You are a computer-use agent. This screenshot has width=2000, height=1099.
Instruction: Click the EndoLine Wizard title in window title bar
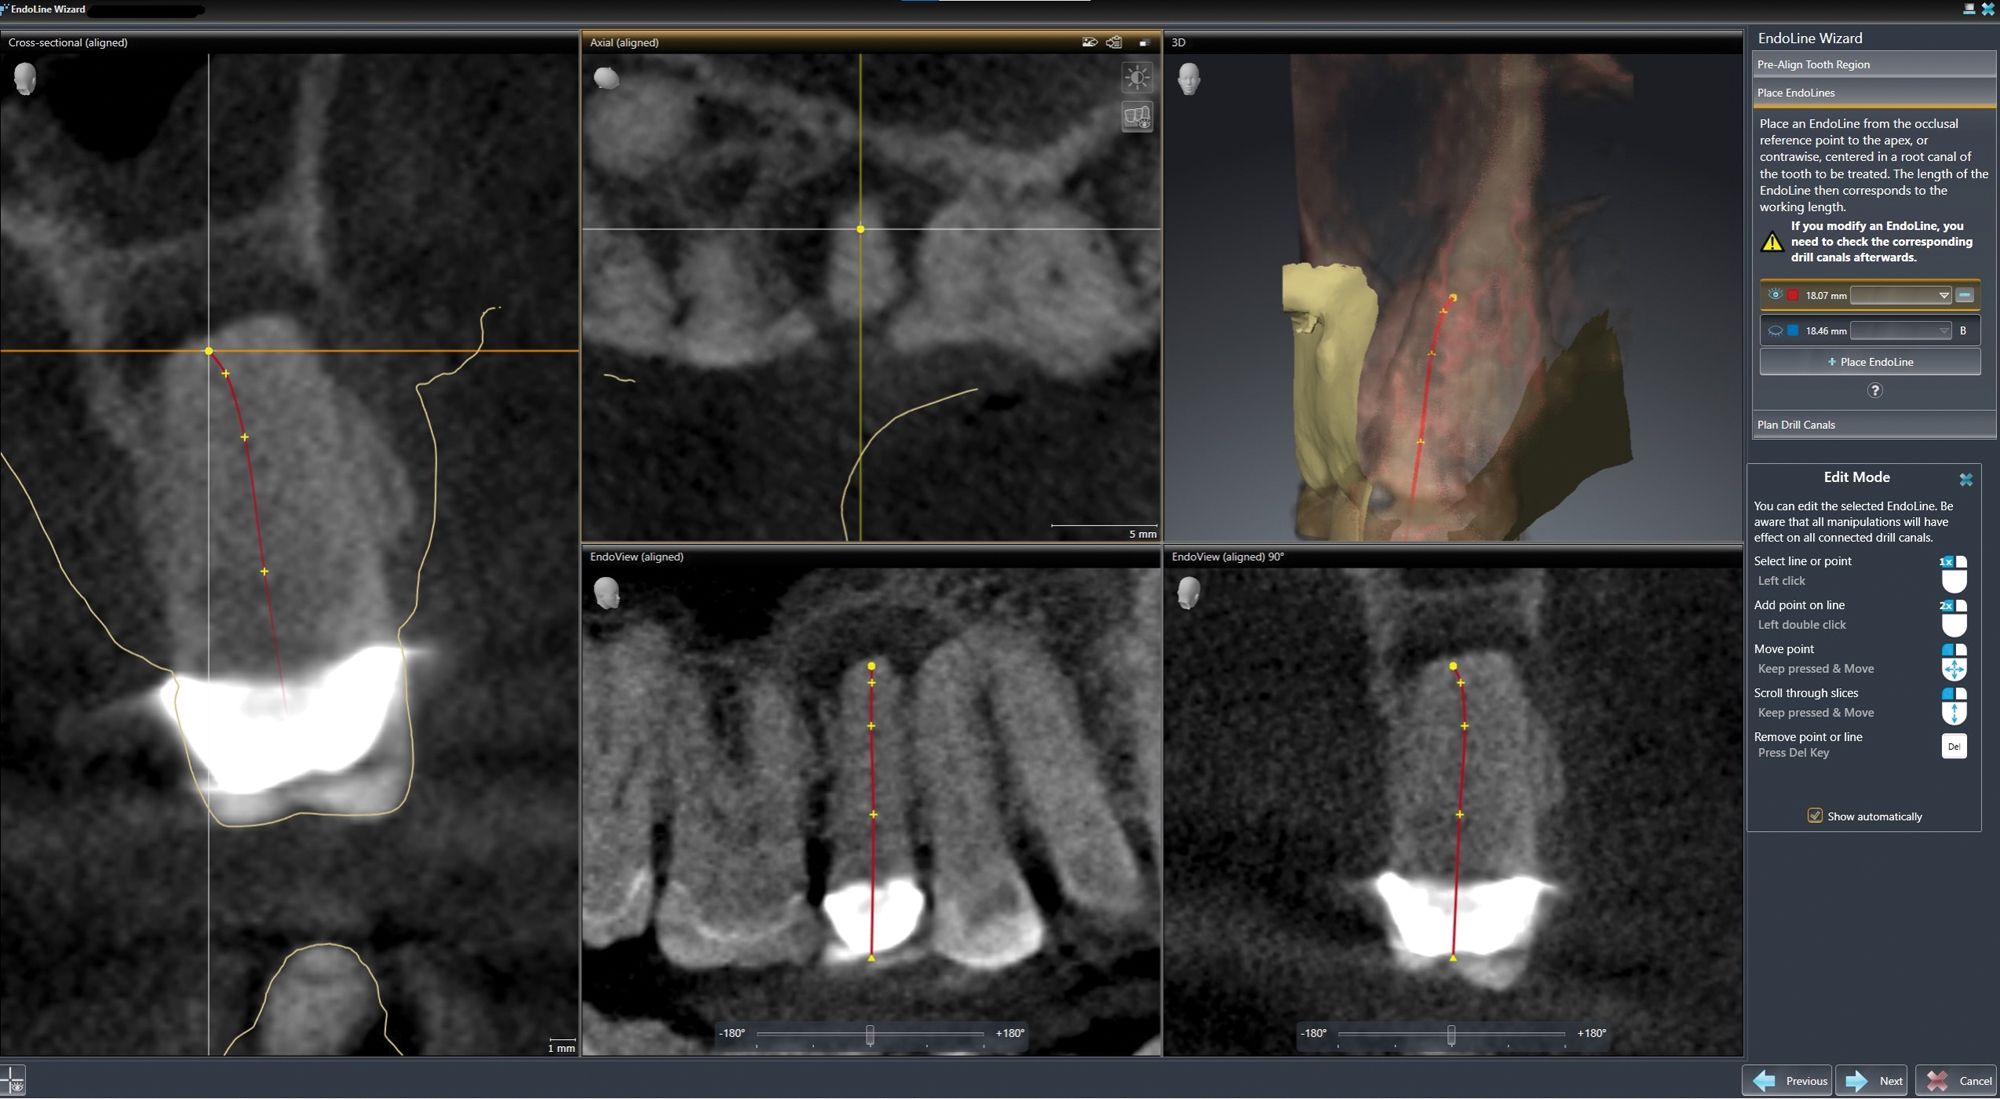47,9
